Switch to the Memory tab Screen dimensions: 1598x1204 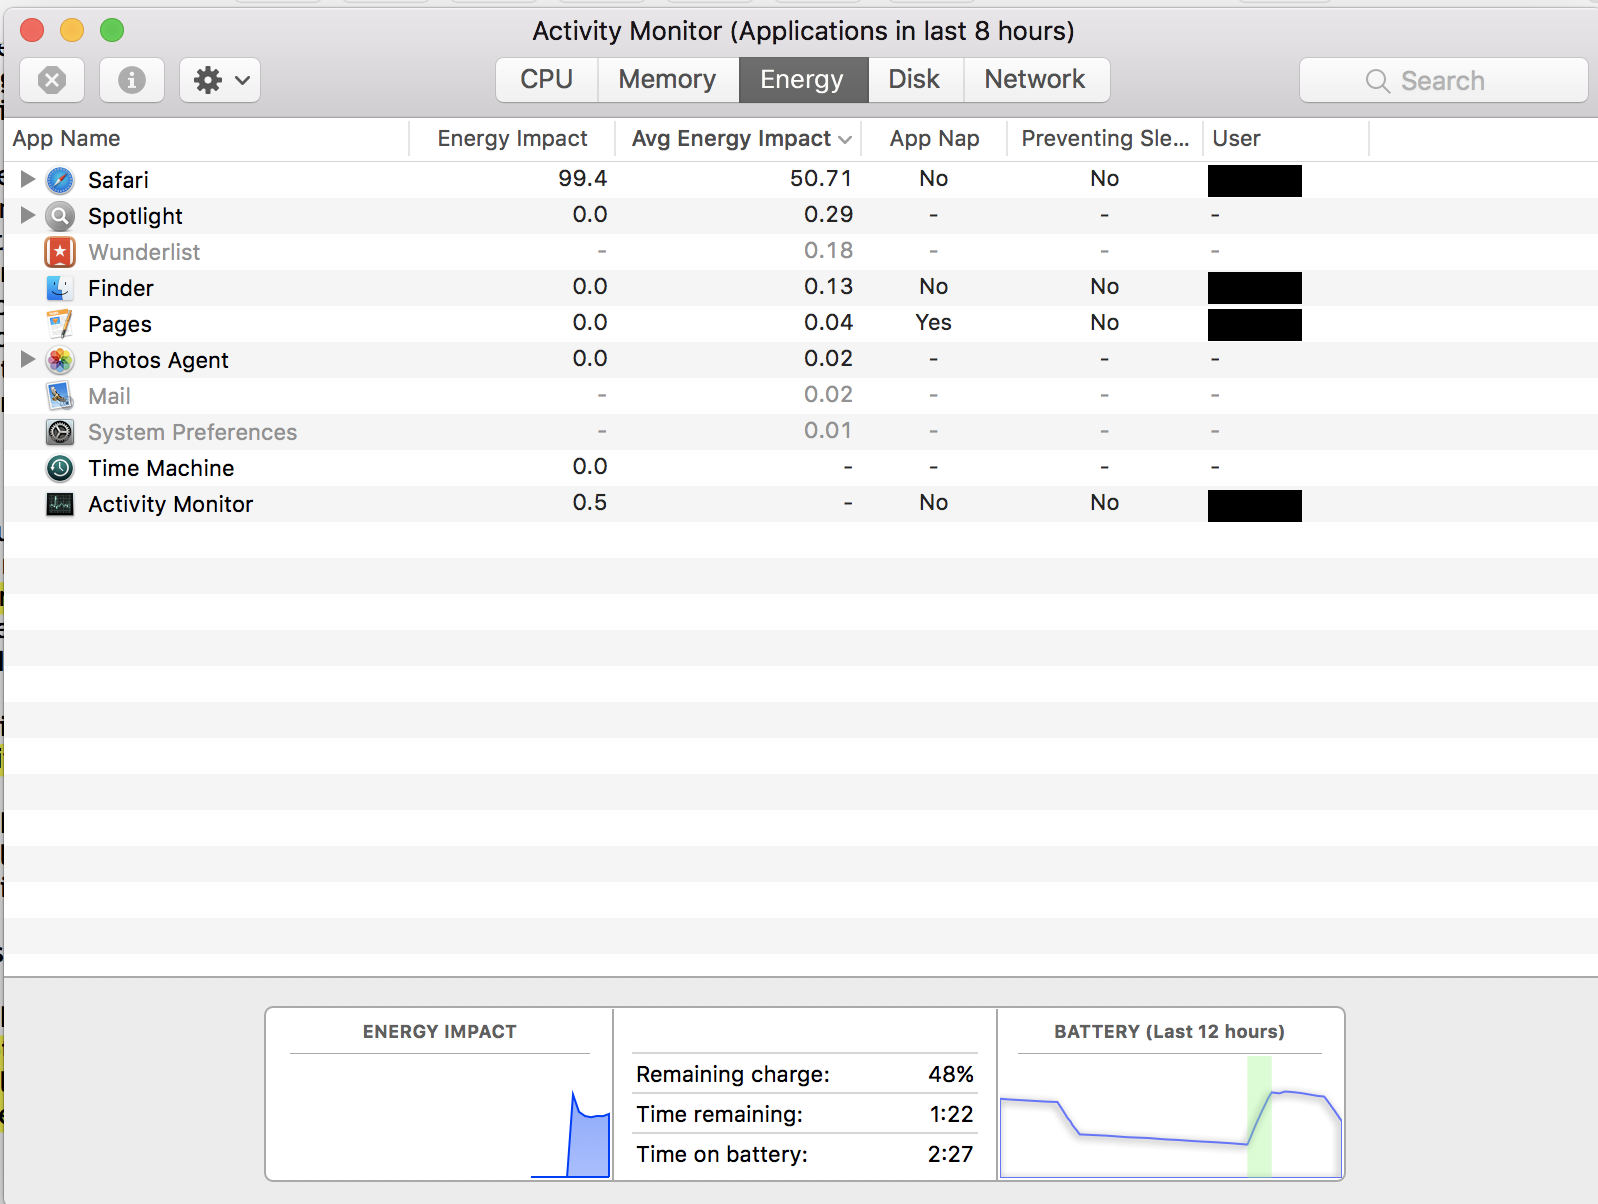(x=668, y=80)
